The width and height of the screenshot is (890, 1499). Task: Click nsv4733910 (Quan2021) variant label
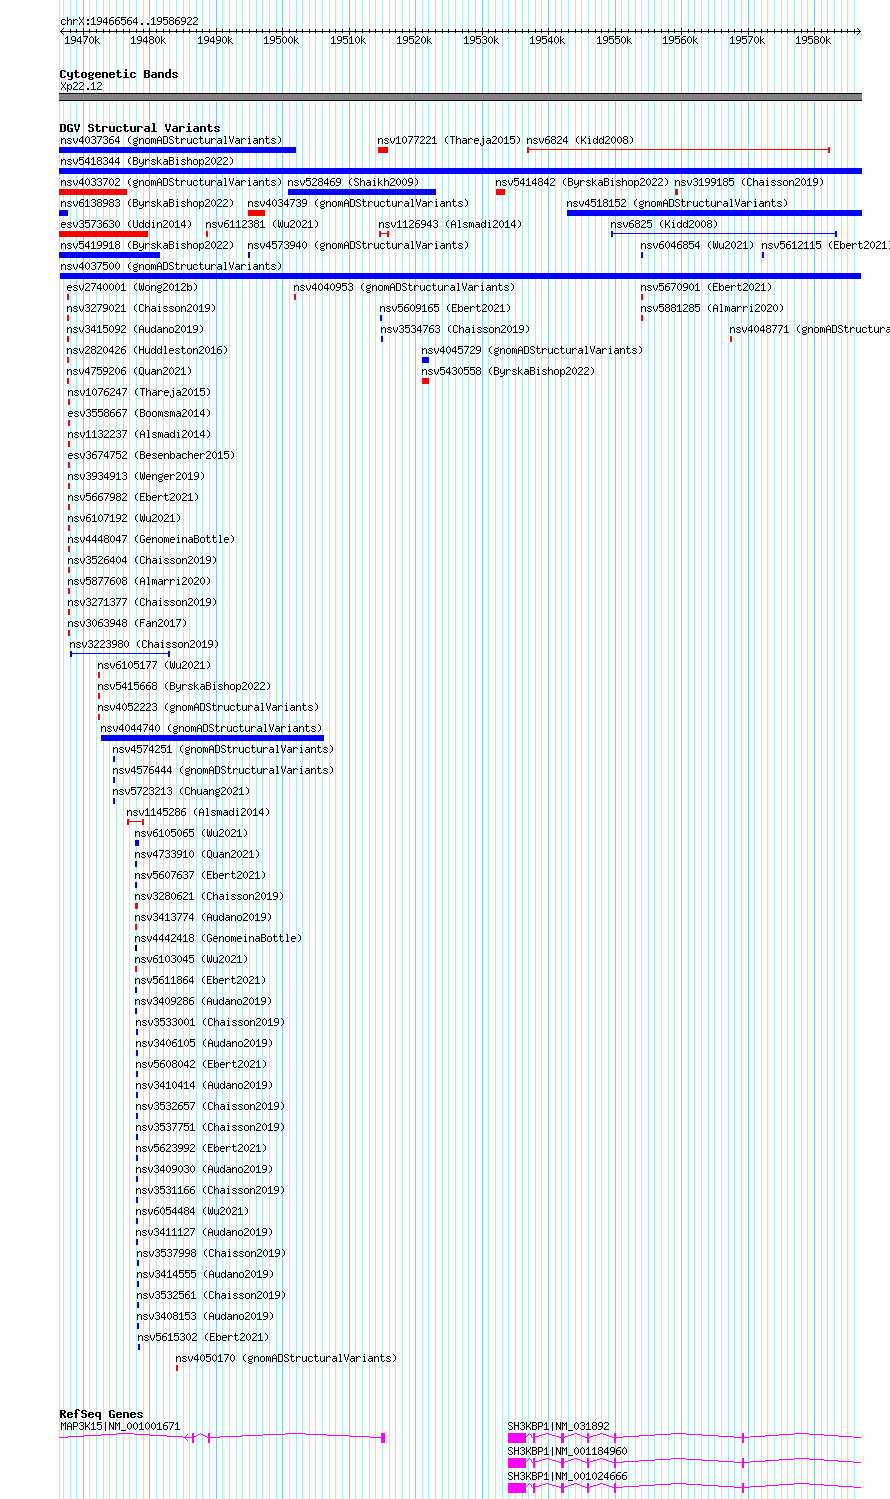[197, 855]
